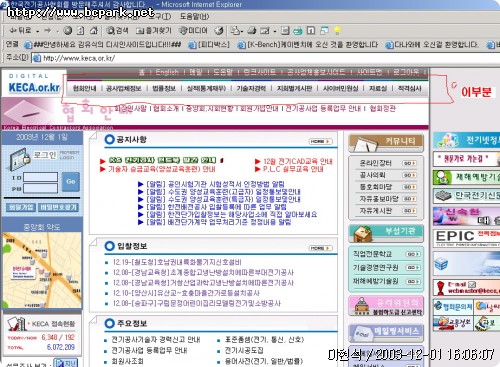Click the 협회정관 submenu link
500x367 pixels.
(383, 108)
